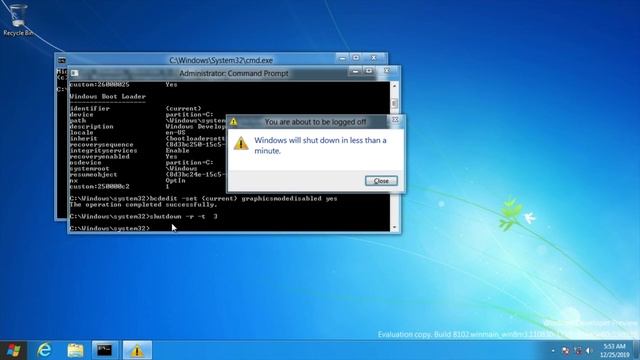The width and height of the screenshot is (640, 360).
Task: Click the last 'C:\Windows\system32>' prompt line
Action: (109, 228)
